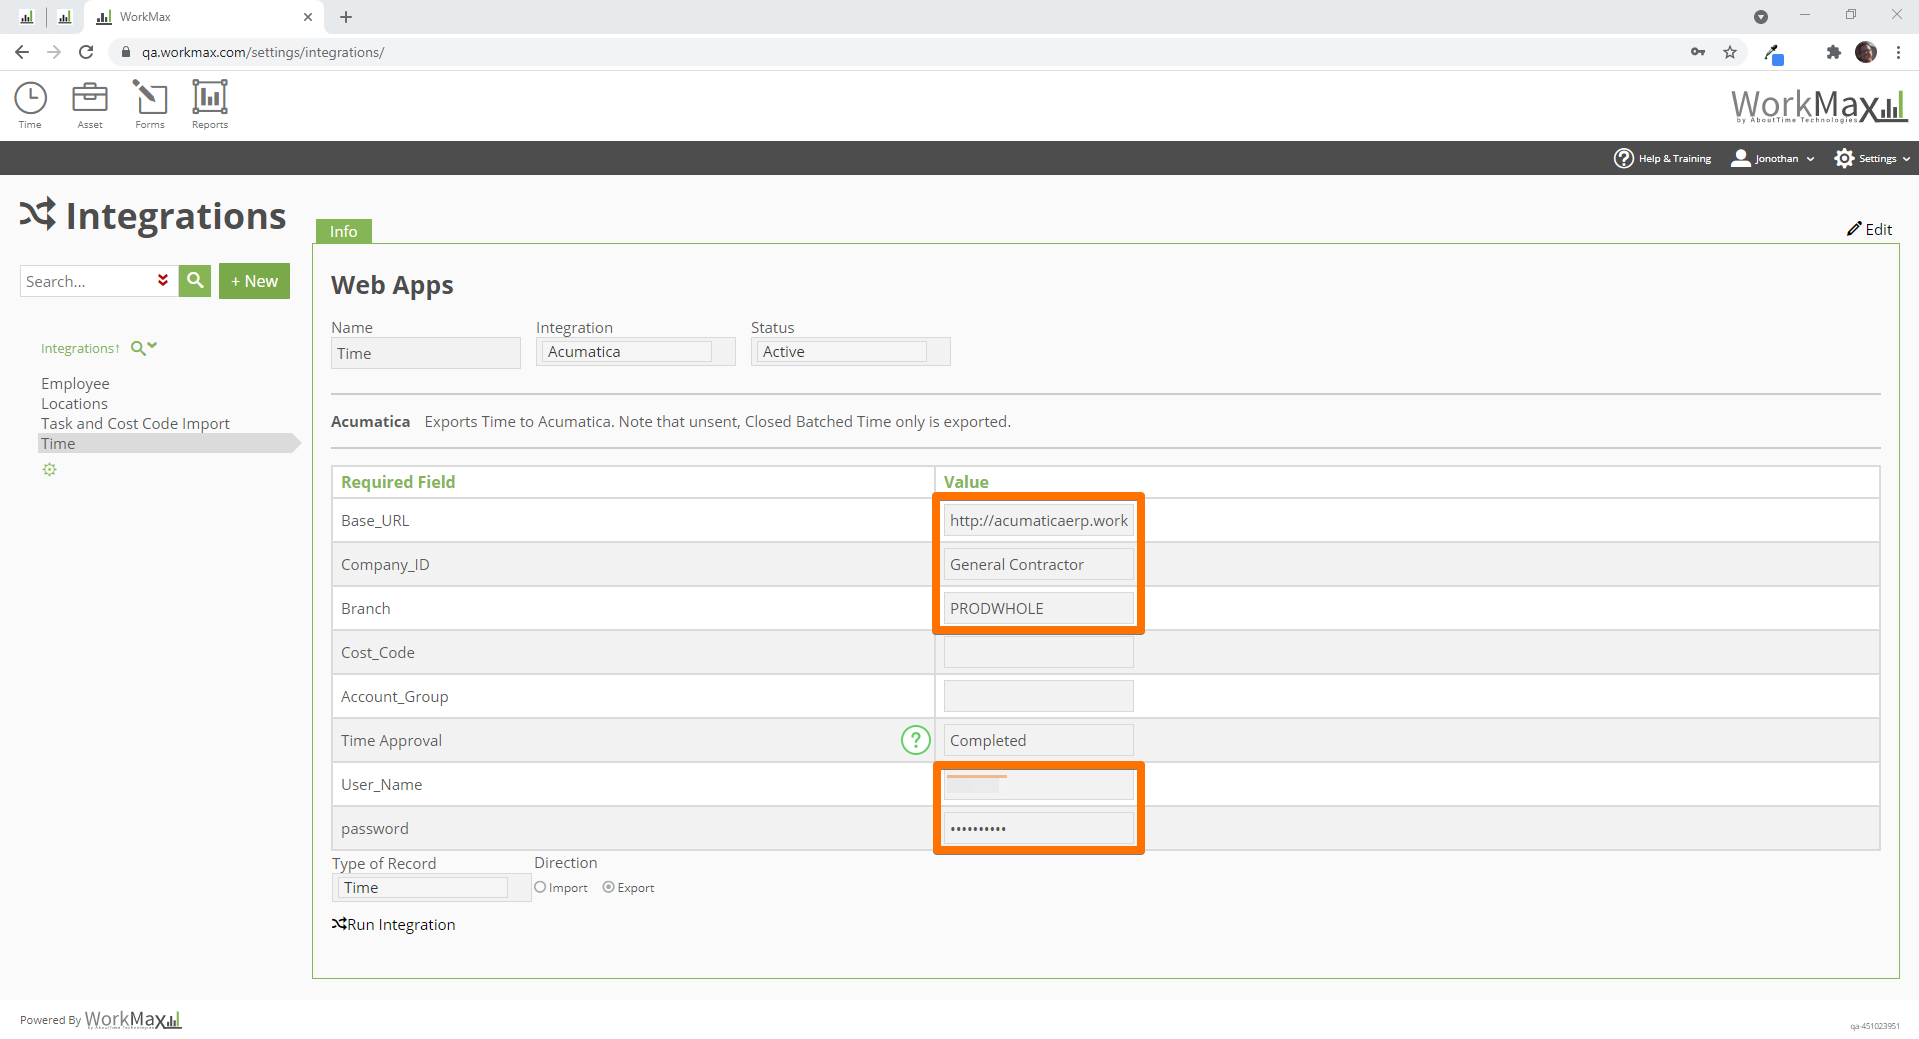The height and width of the screenshot is (1039, 1919).
Task: Expand the search options red chevron
Action: point(163,281)
